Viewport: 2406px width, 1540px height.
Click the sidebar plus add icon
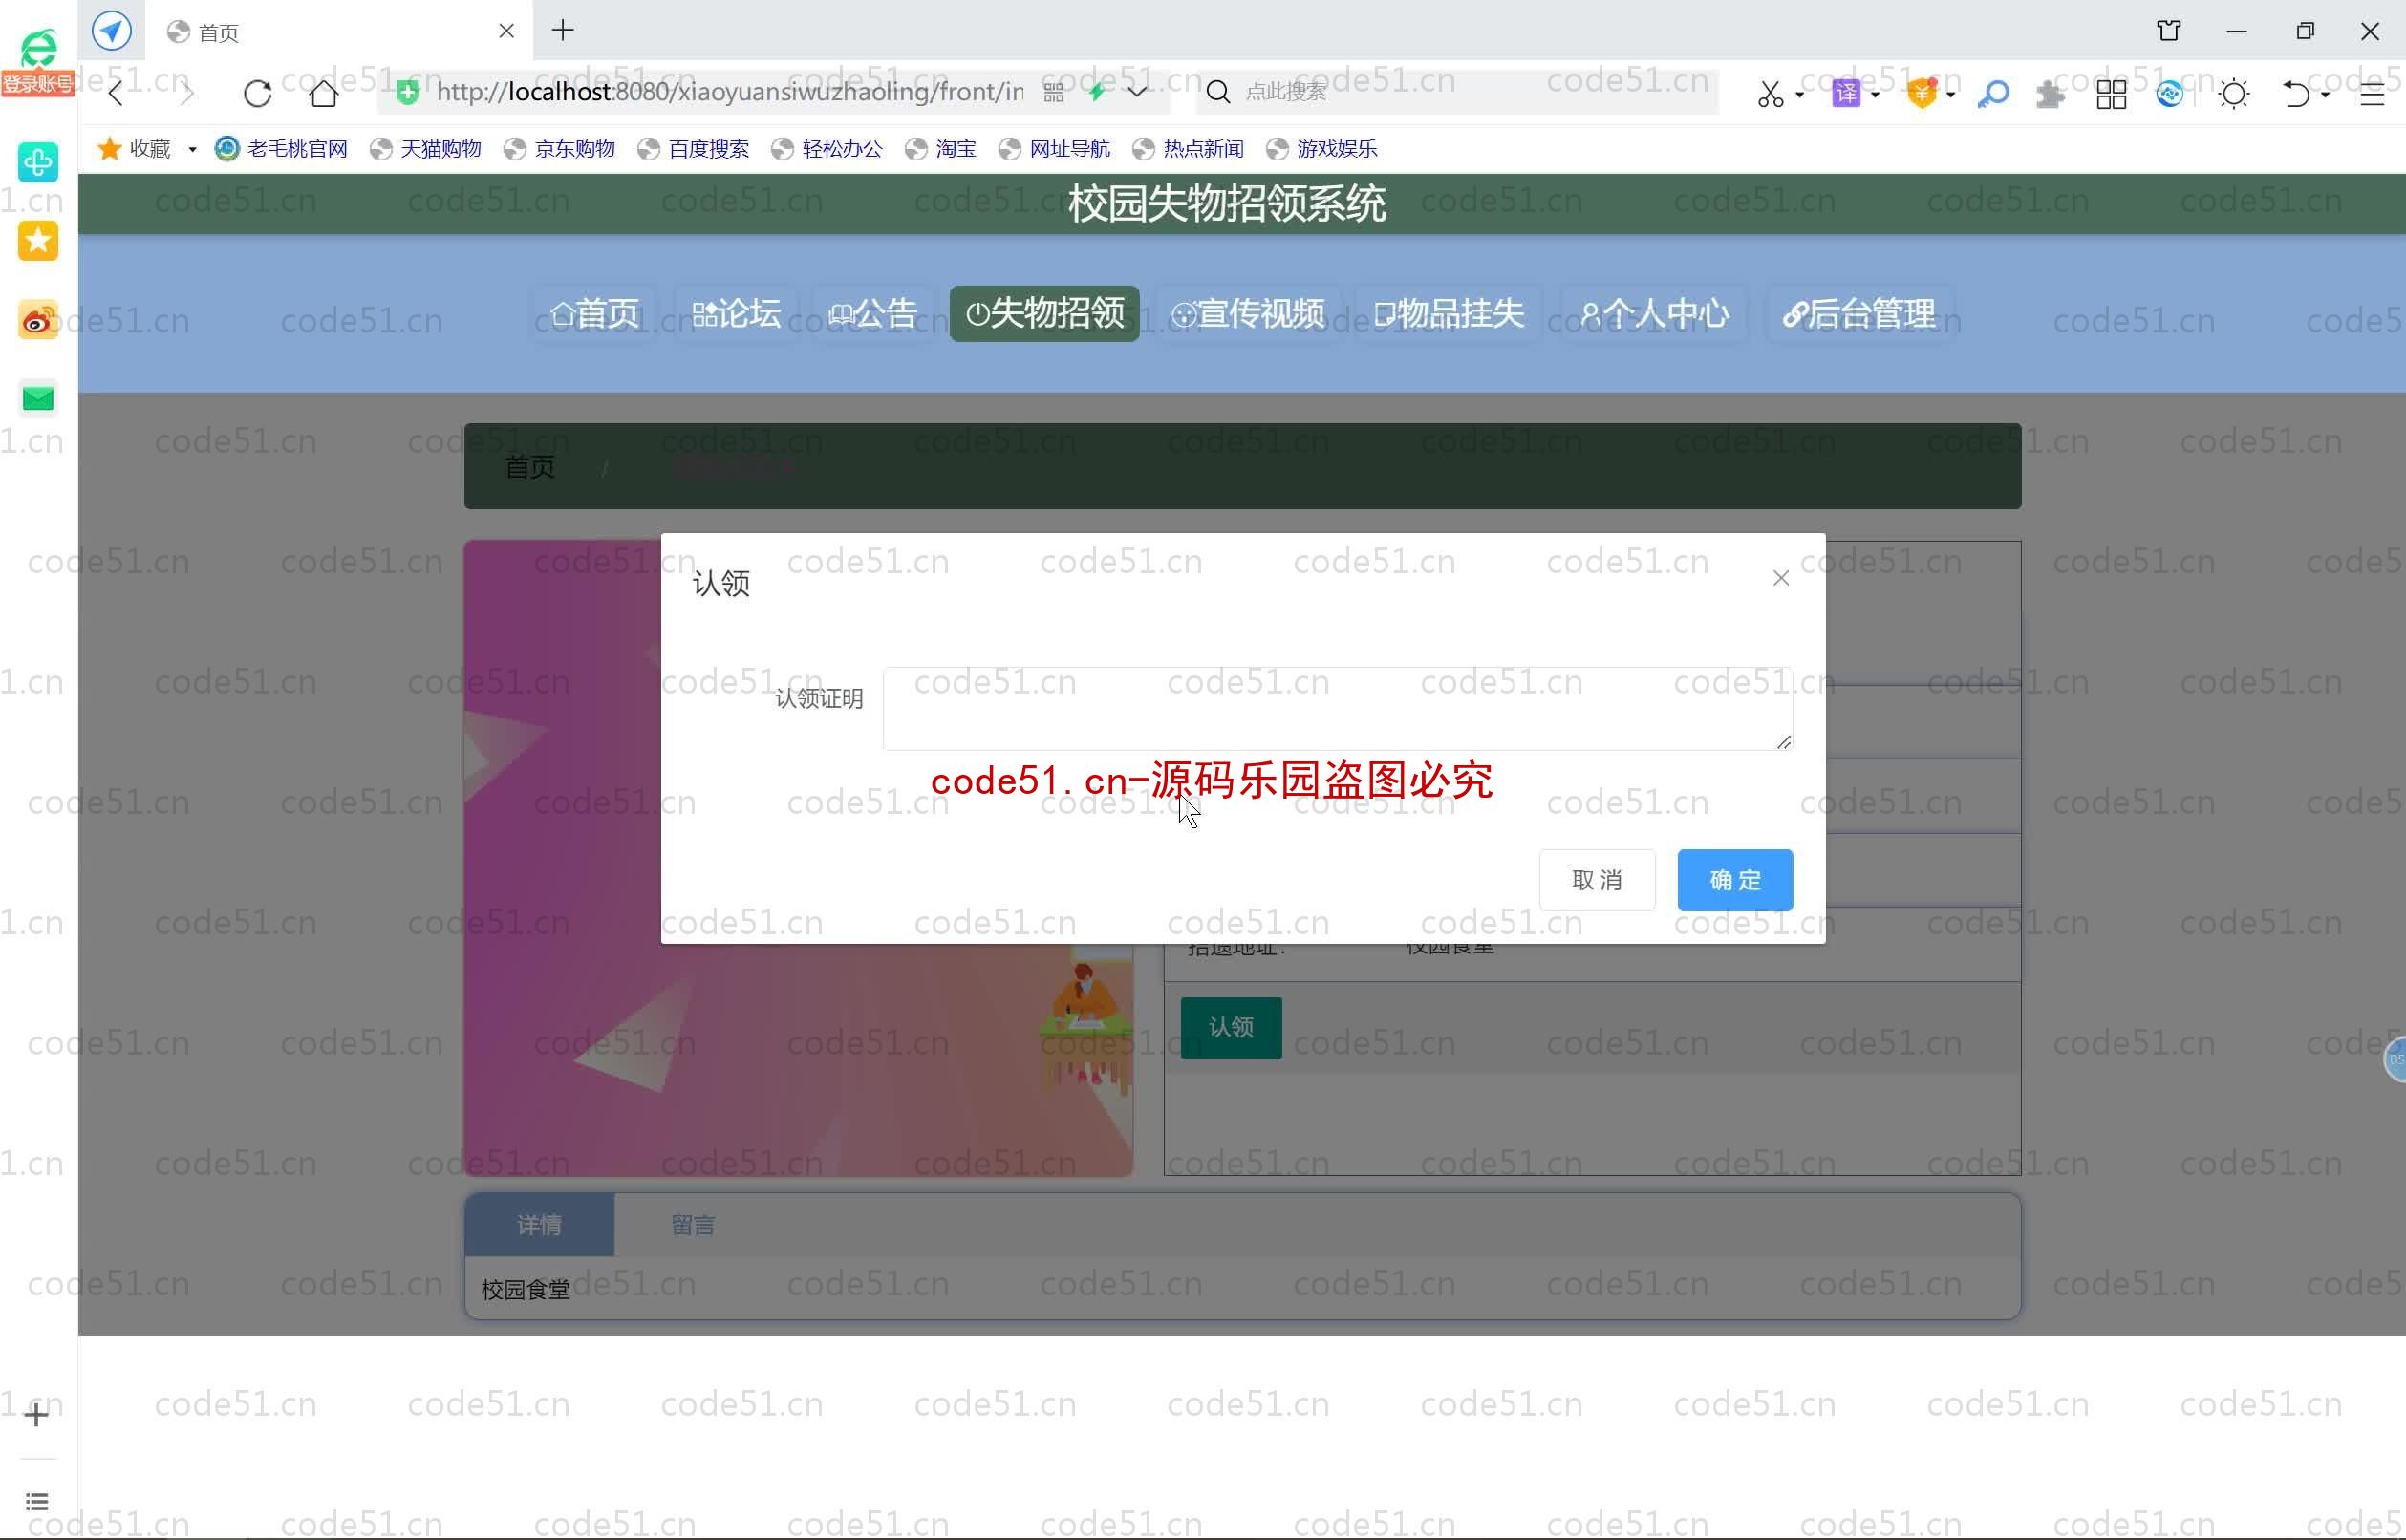click(37, 1415)
